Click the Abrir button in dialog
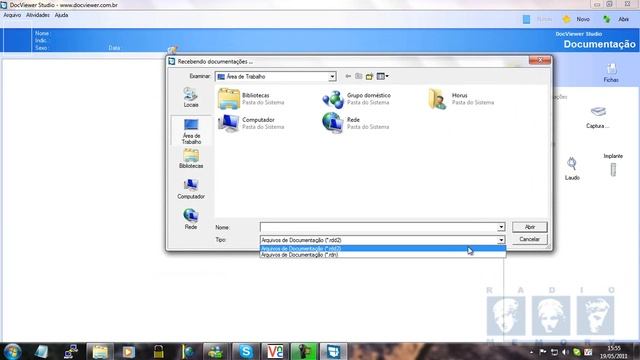The height and width of the screenshot is (360, 640). (x=529, y=227)
